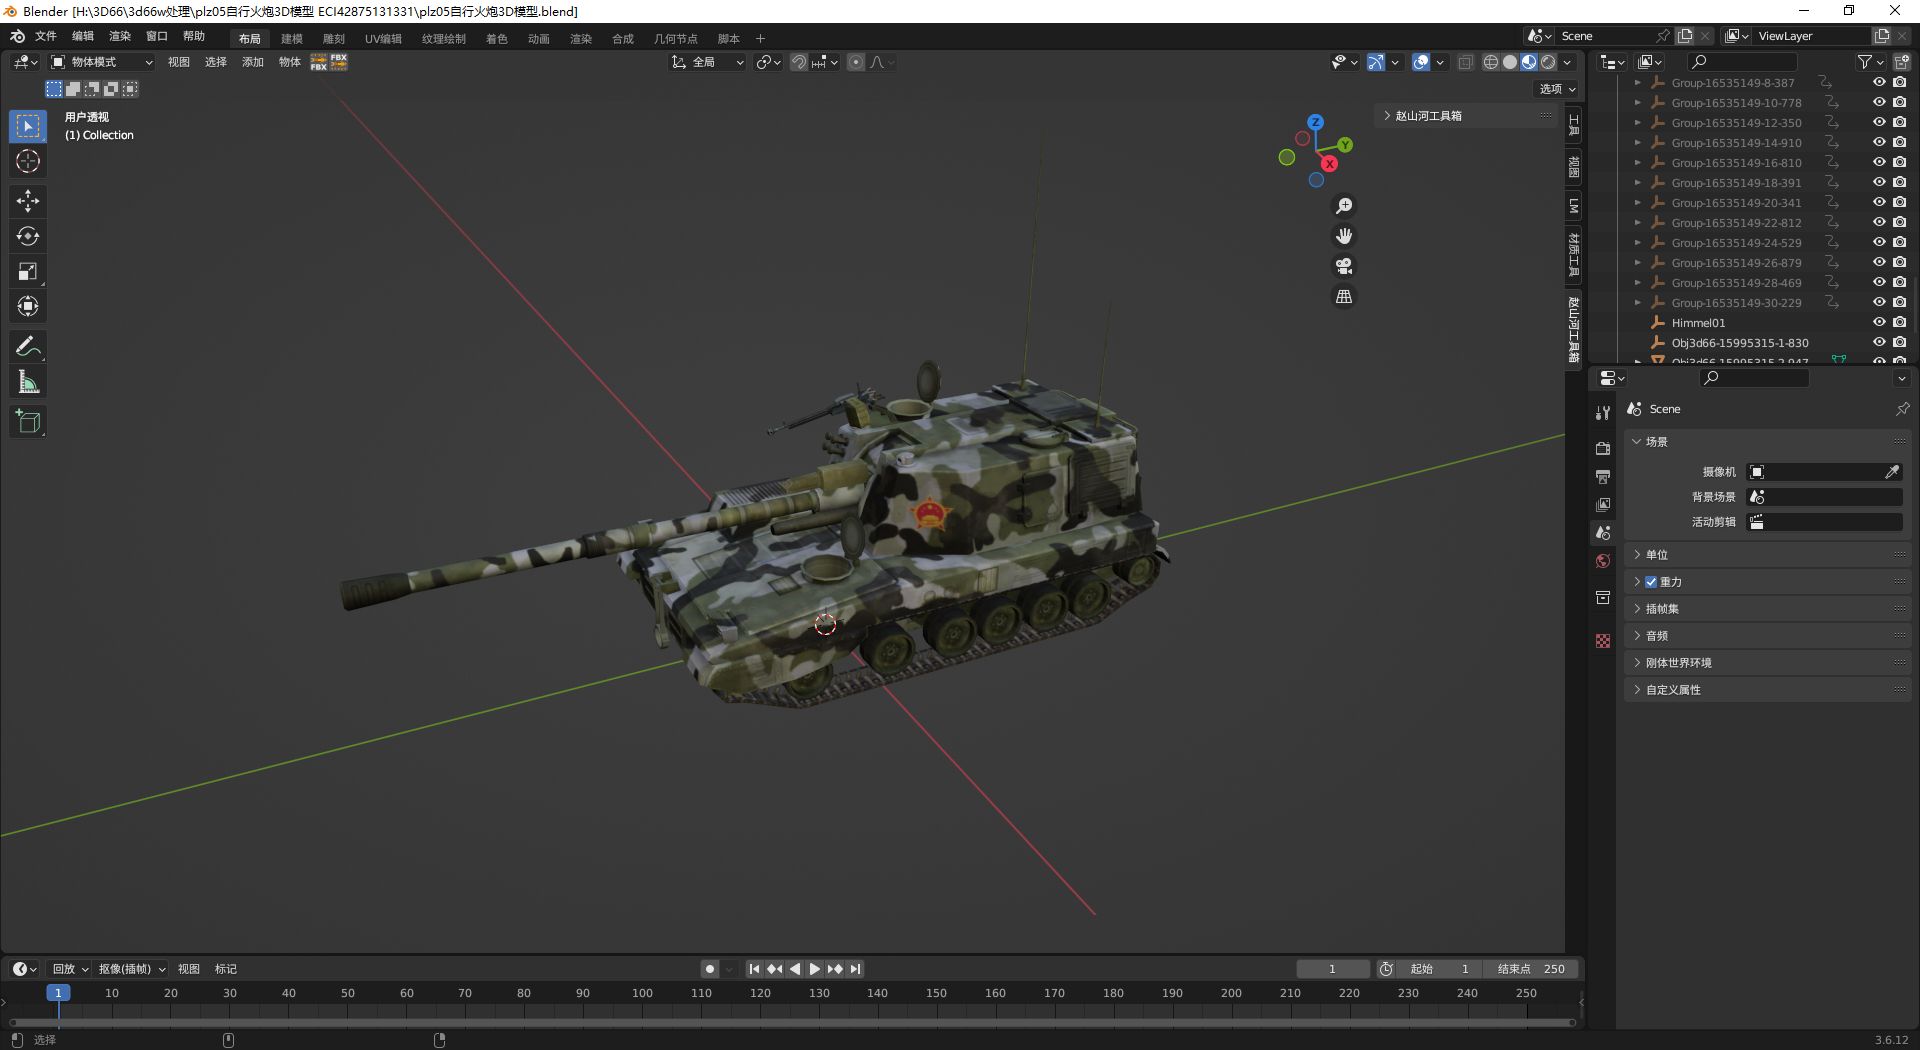
Task: Jump to the timeline end frame
Action: pos(855,969)
